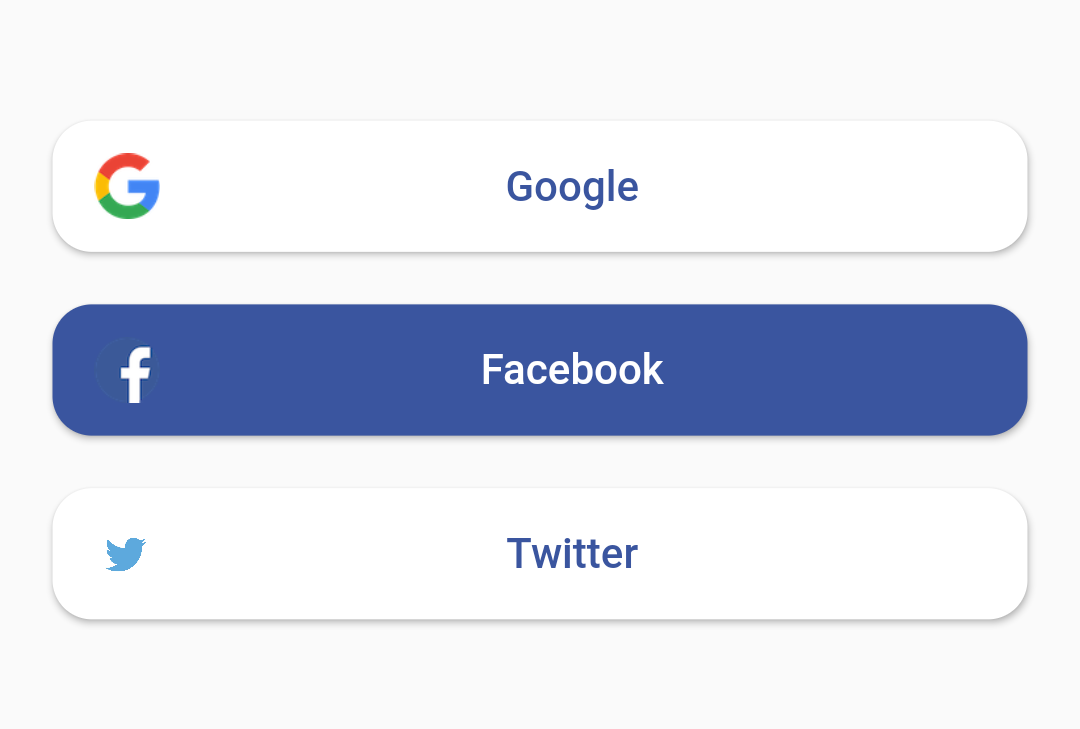1080x729 pixels.
Task: Click the blue Twitter bird icon
Action: point(126,554)
